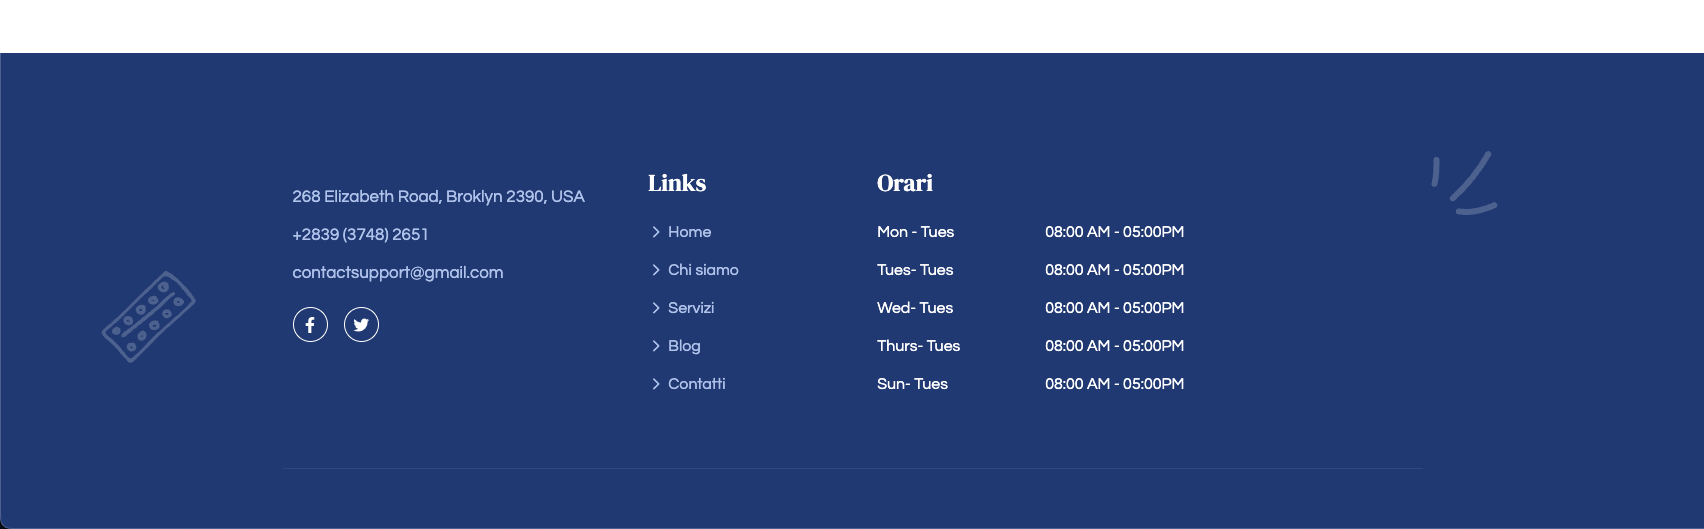Select the 268 Elizabeth Road address text
The image size is (1704, 529).
tap(438, 197)
